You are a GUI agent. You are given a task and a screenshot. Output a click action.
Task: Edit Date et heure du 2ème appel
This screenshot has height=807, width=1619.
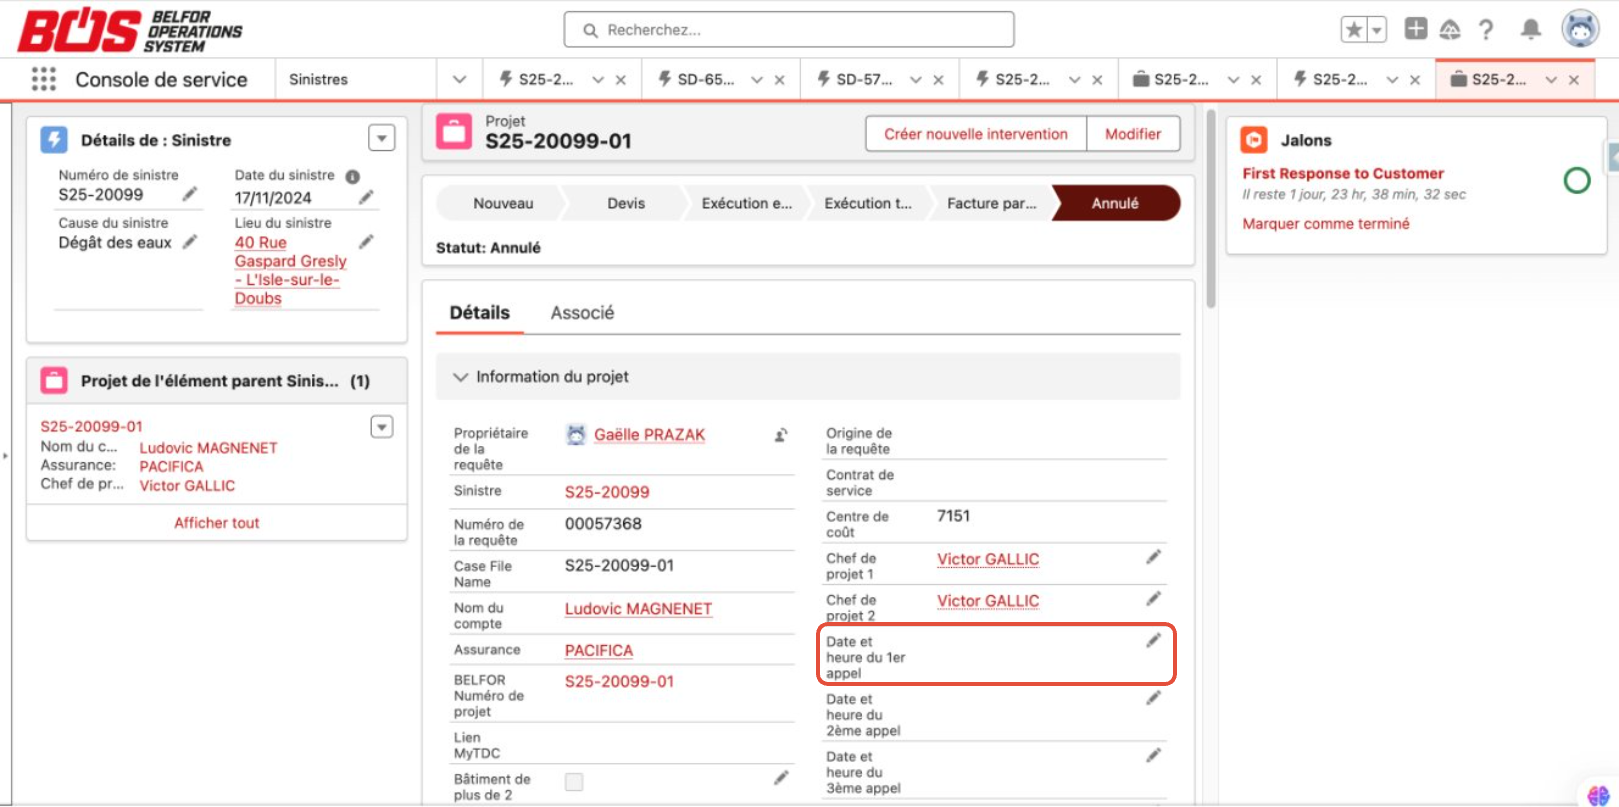pos(1154,698)
